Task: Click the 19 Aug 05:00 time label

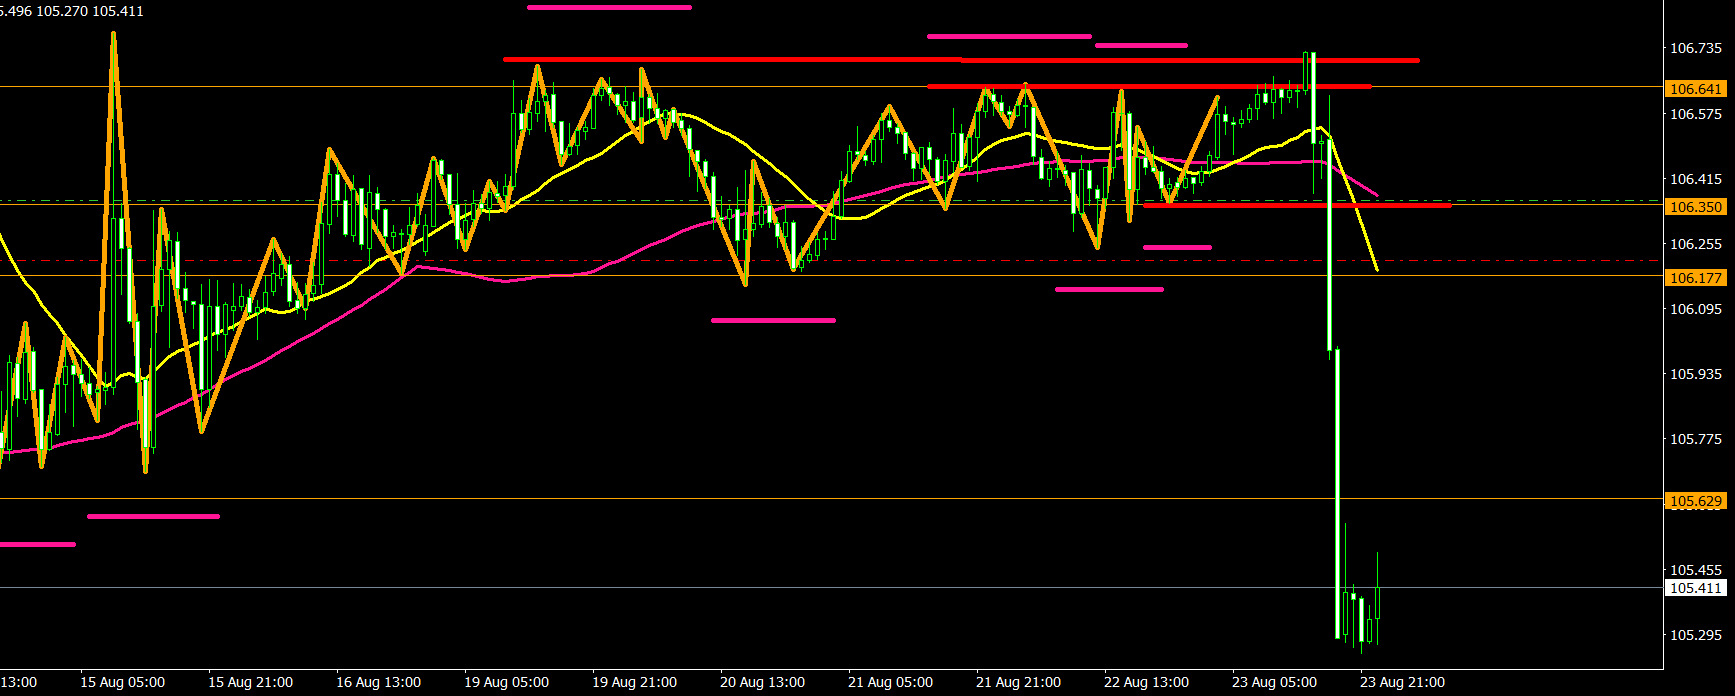Action: 506,682
